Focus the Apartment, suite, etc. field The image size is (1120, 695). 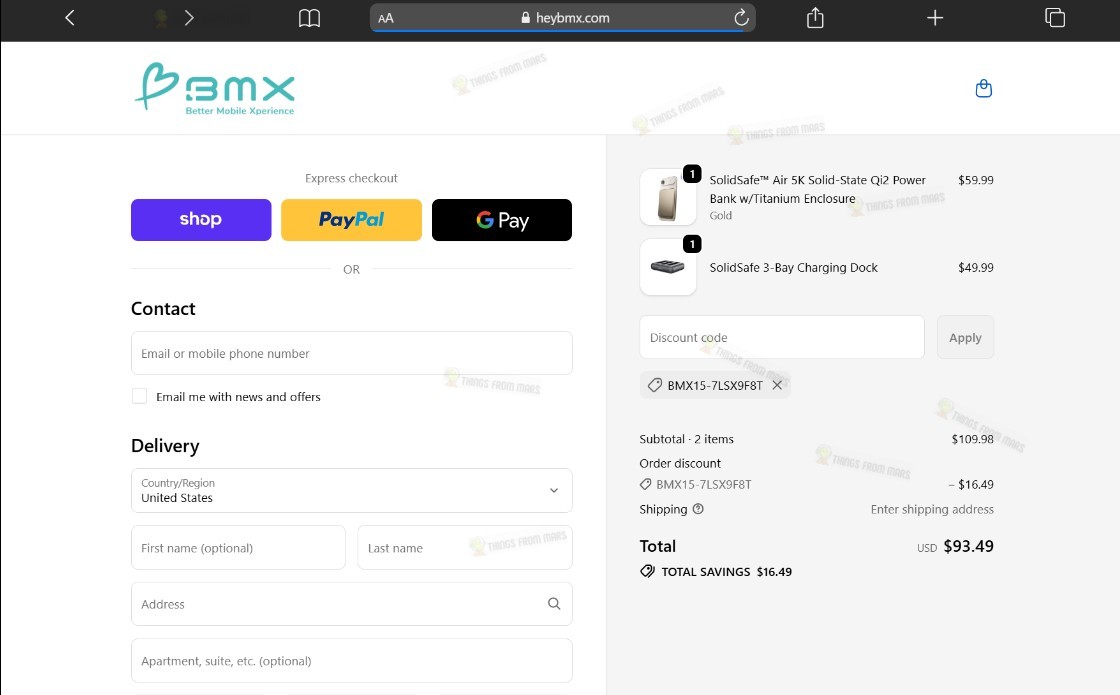coord(351,661)
